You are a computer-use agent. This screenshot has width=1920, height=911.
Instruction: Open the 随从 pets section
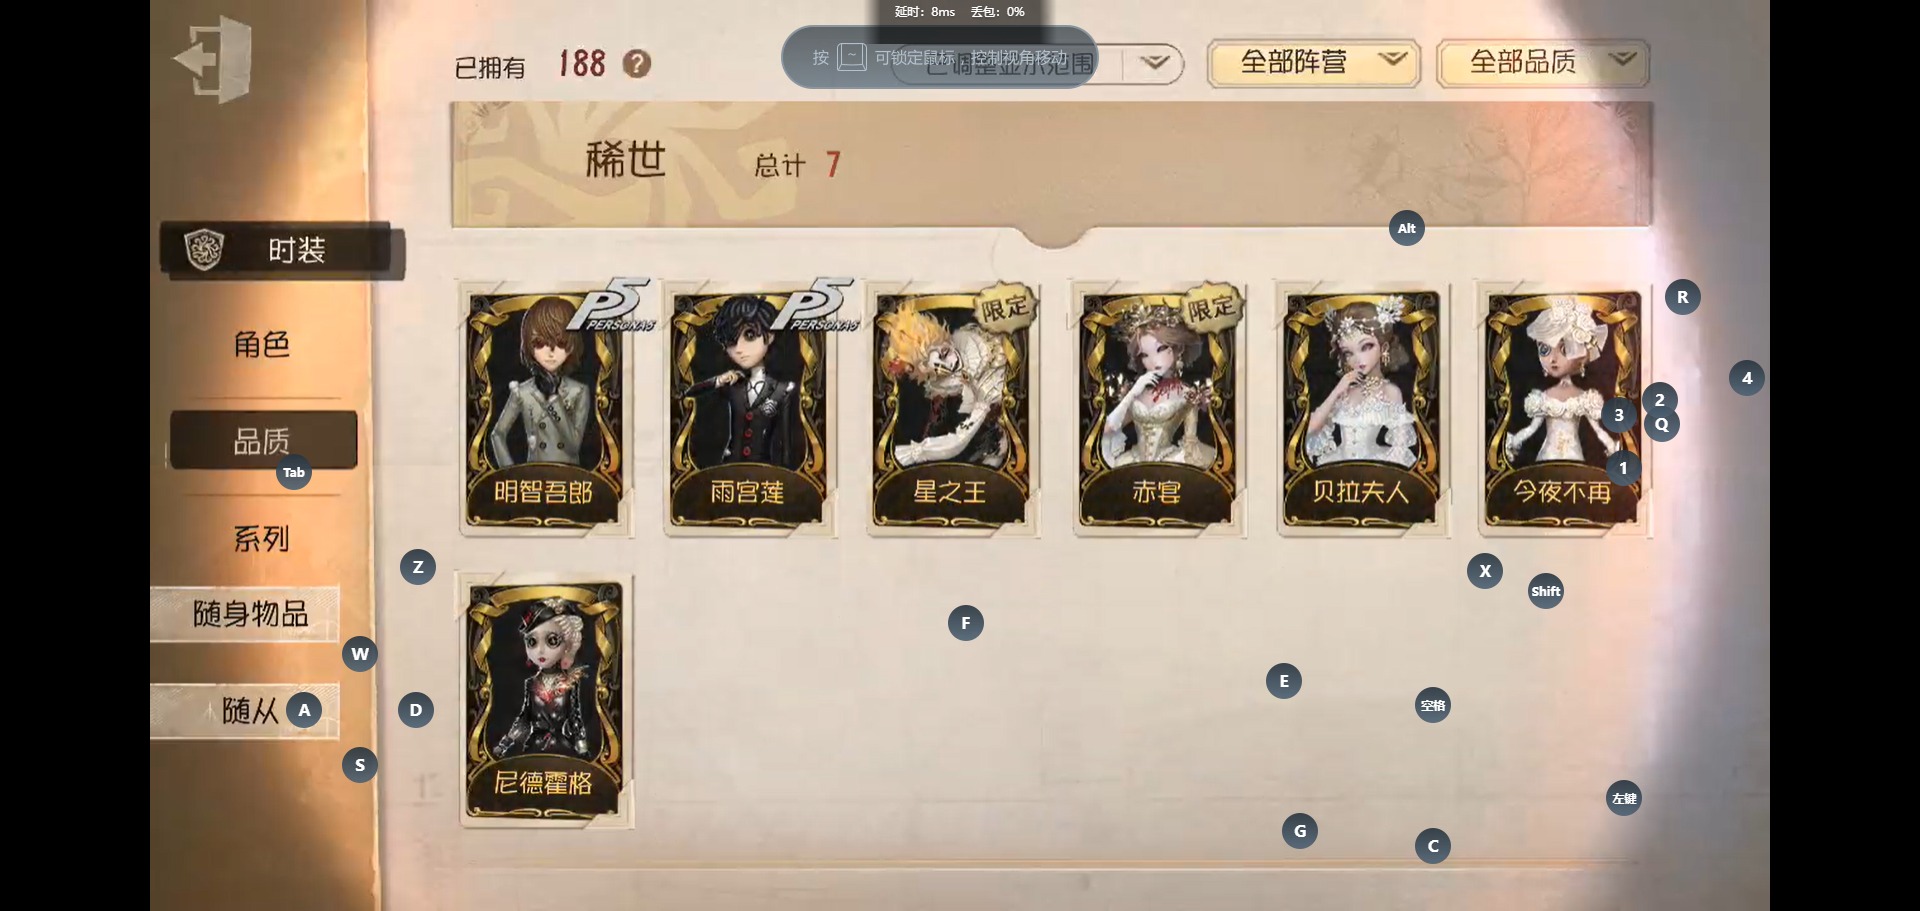coord(245,711)
